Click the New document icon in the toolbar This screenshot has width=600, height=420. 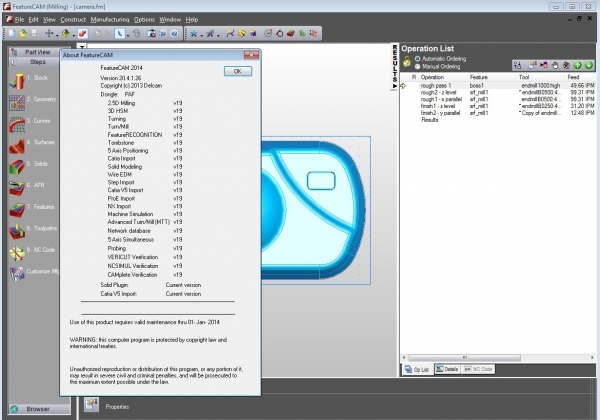point(12,34)
